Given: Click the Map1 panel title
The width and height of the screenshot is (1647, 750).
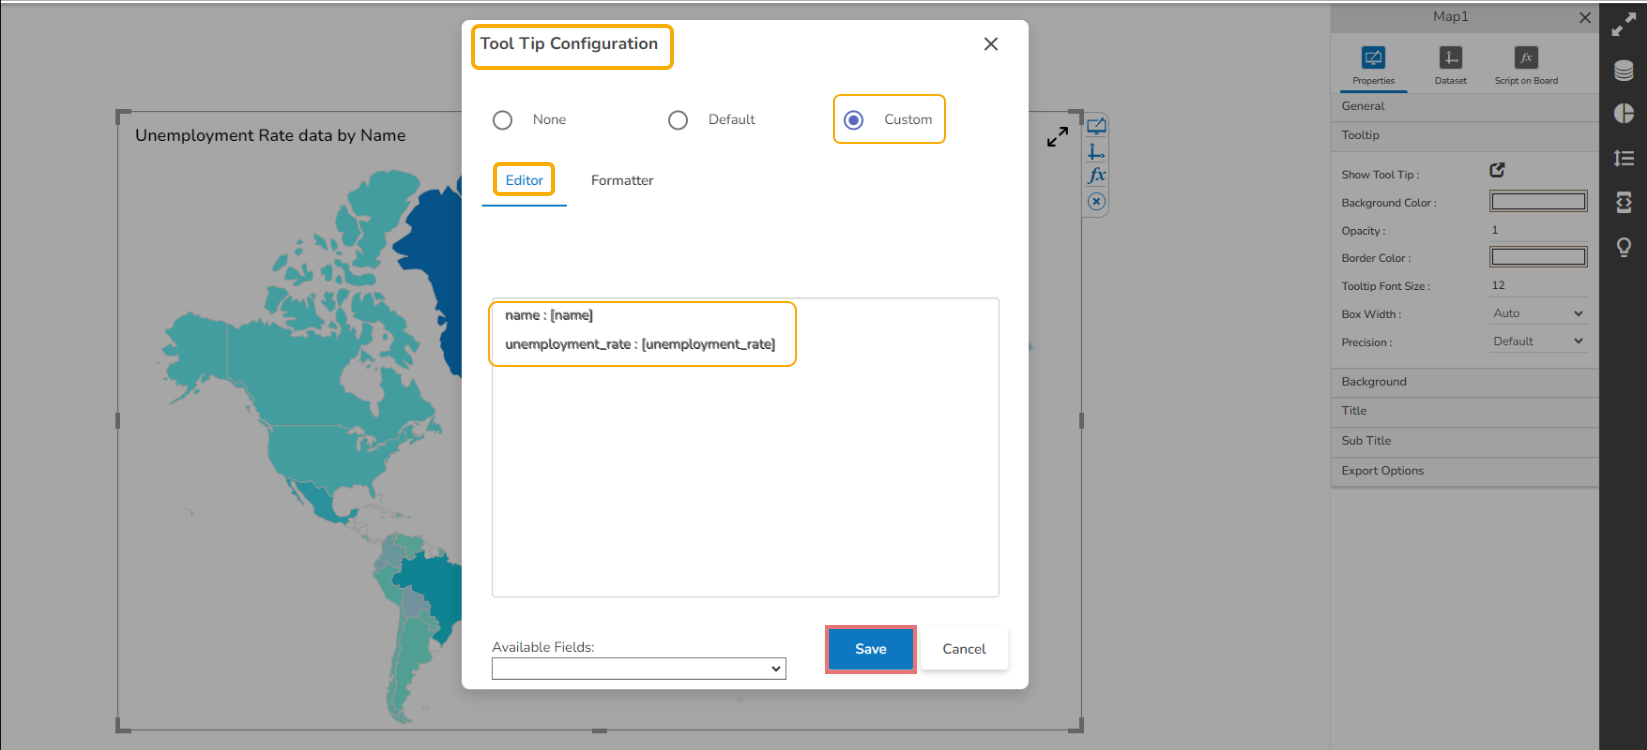Looking at the screenshot, I should point(1450,17).
